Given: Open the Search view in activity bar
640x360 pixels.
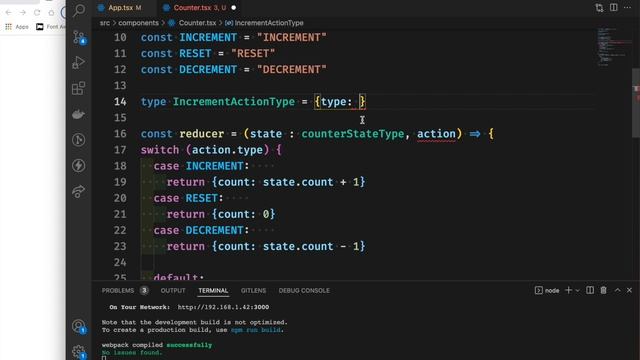Looking at the screenshot, I should (79, 10).
